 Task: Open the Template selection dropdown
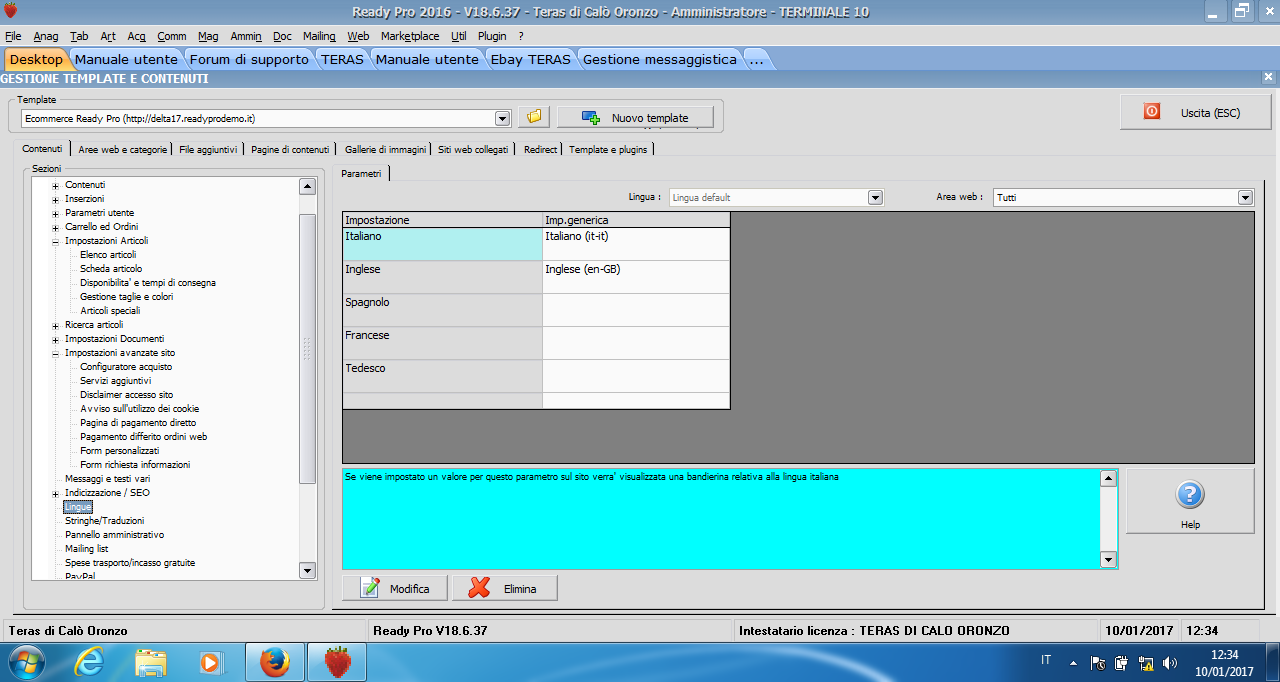(x=503, y=118)
